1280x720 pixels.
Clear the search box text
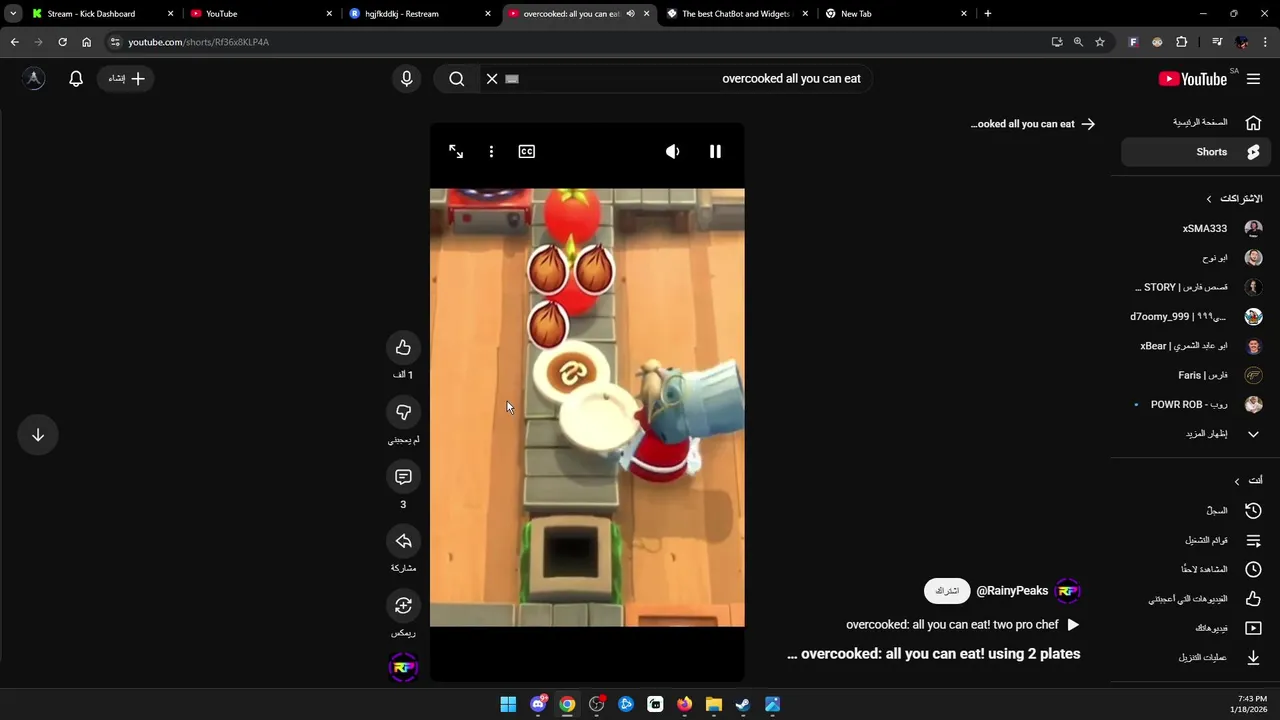point(492,79)
